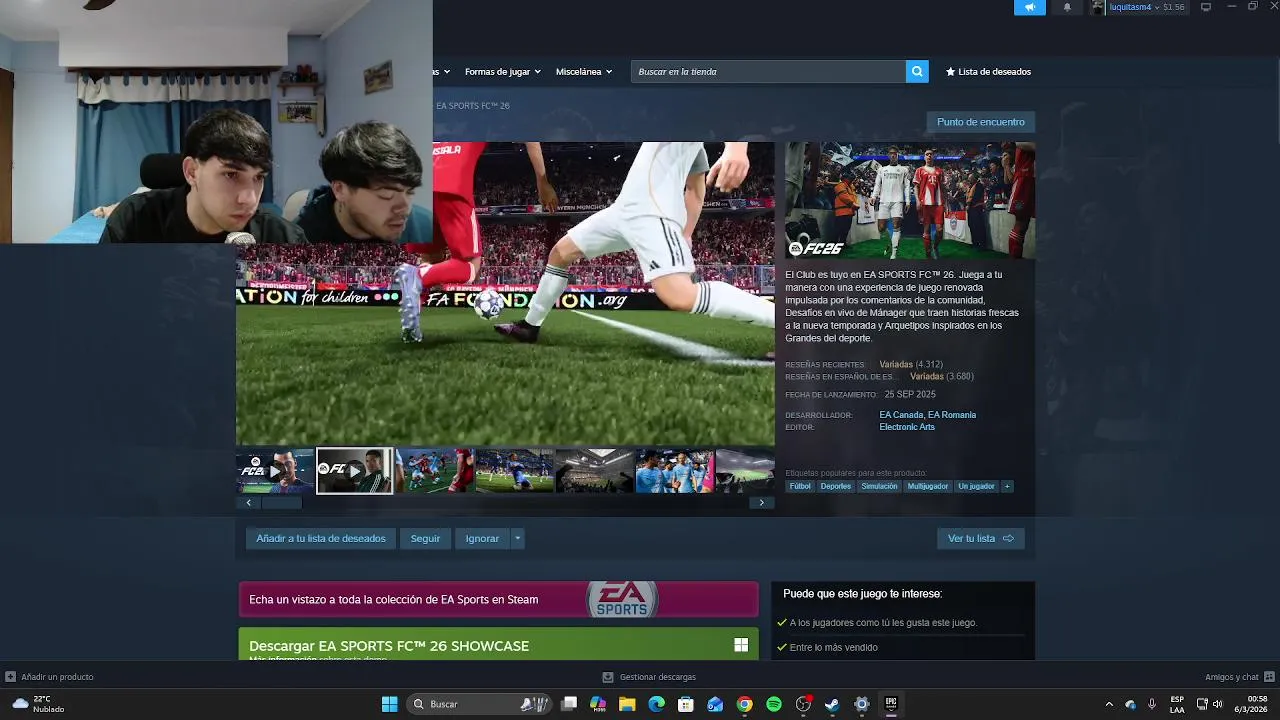Click the plus button to add tags
The height and width of the screenshot is (720, 1280).
(1007, 487)
